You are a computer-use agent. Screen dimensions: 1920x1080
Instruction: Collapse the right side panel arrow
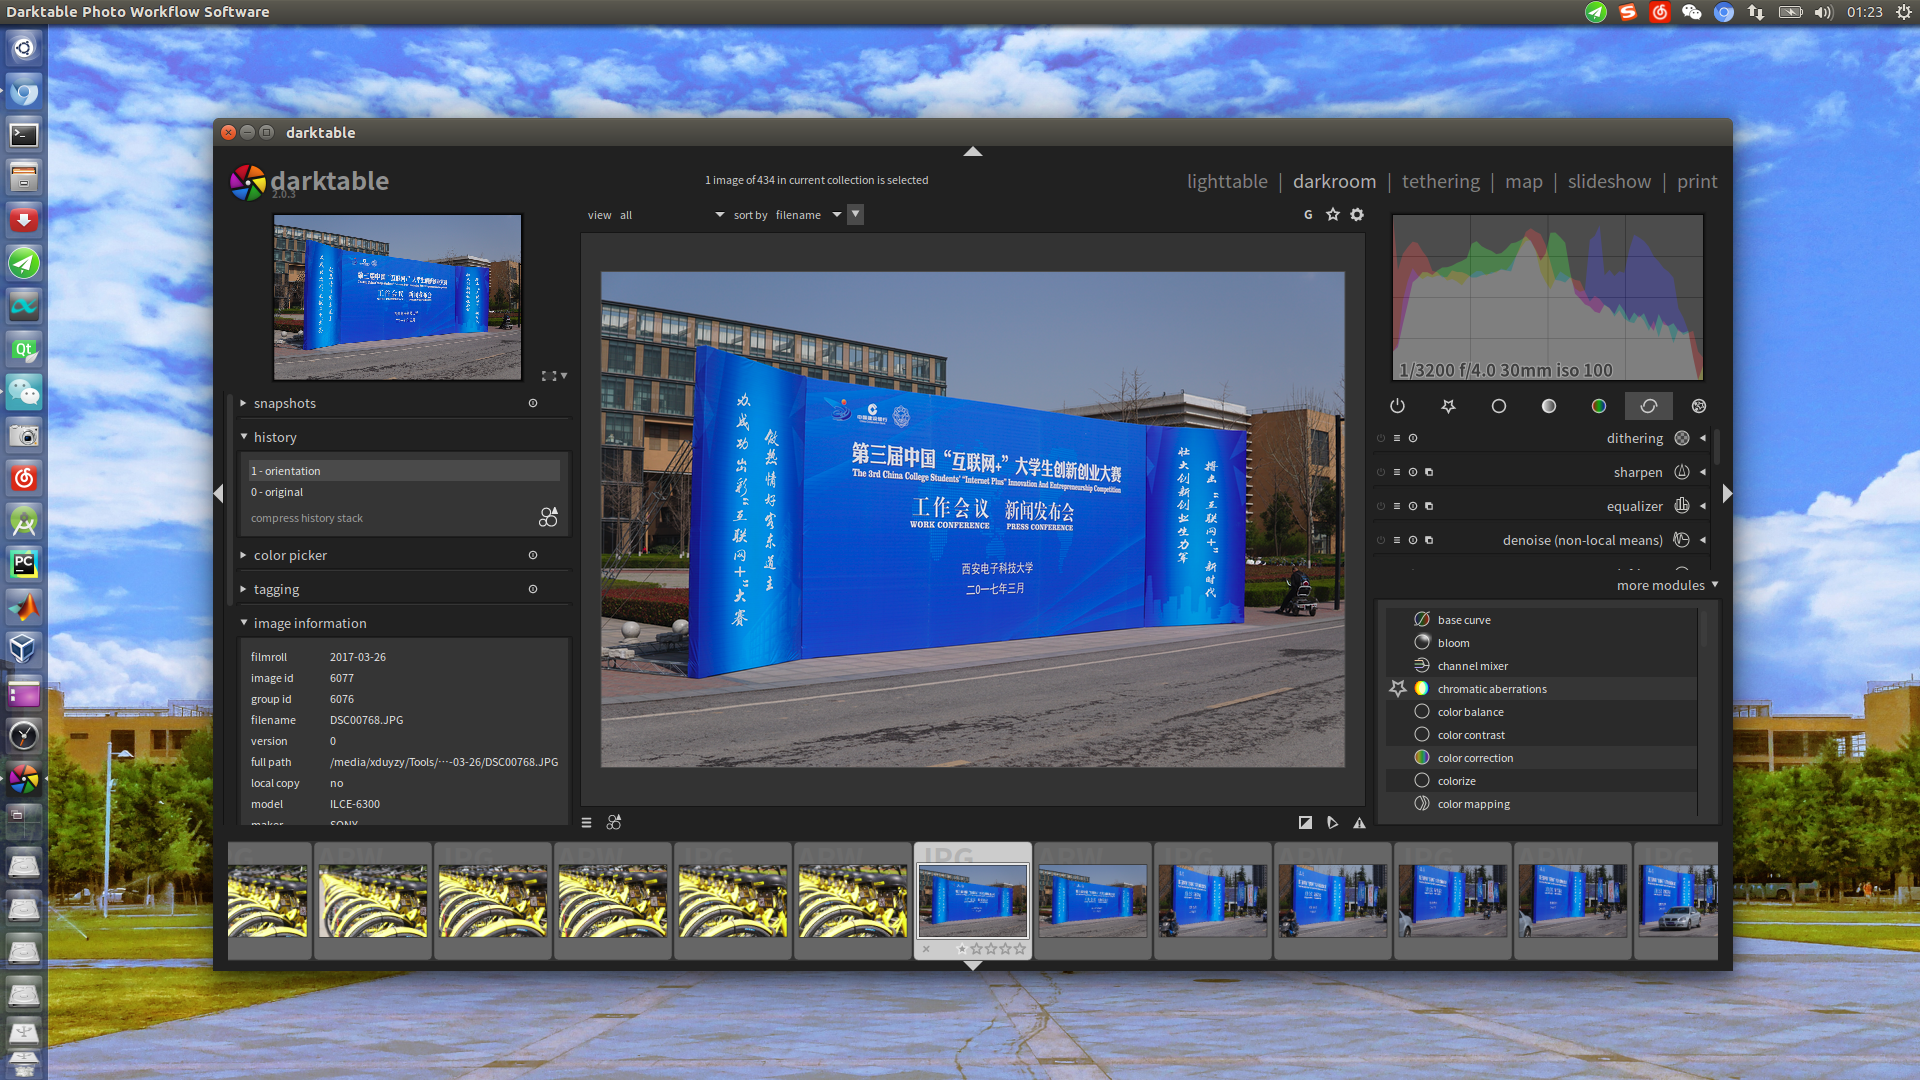[x=1727, y=493]
